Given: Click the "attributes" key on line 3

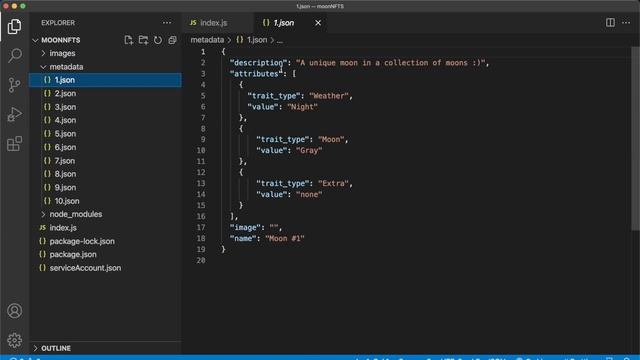Looking at the screenshot, I should (x=256, y=74).
